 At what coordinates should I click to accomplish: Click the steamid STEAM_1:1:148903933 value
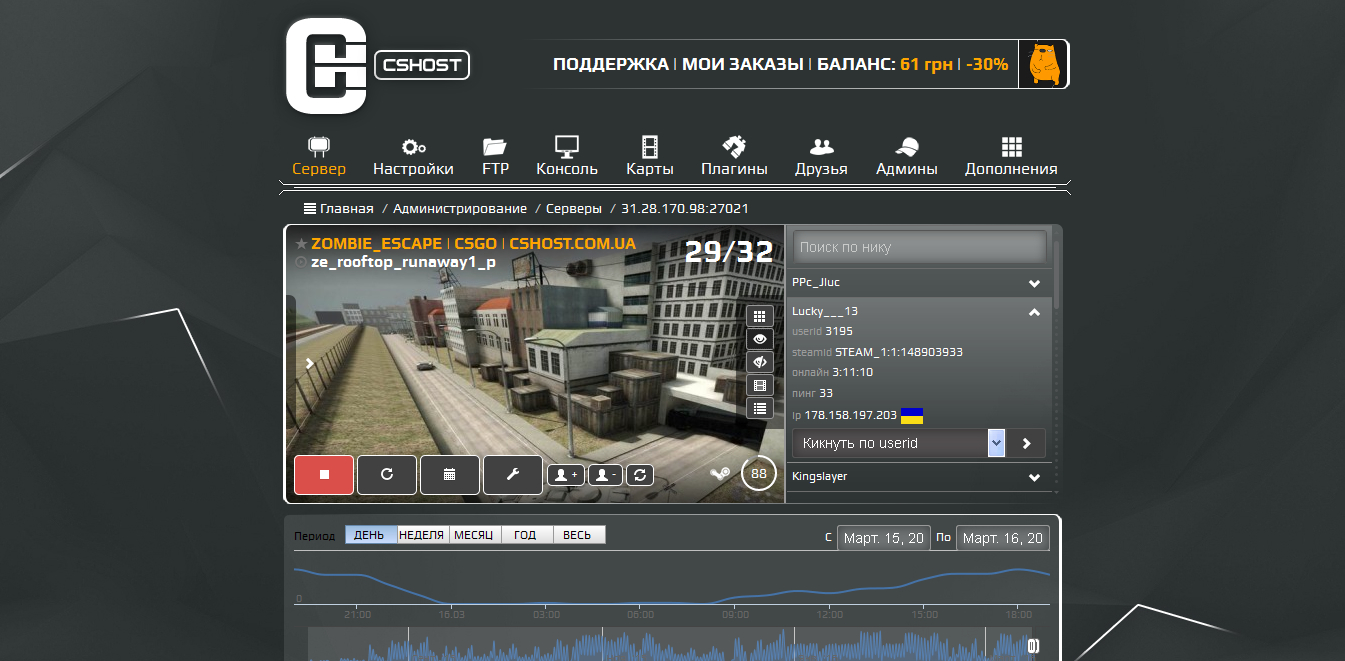(899, 352)
